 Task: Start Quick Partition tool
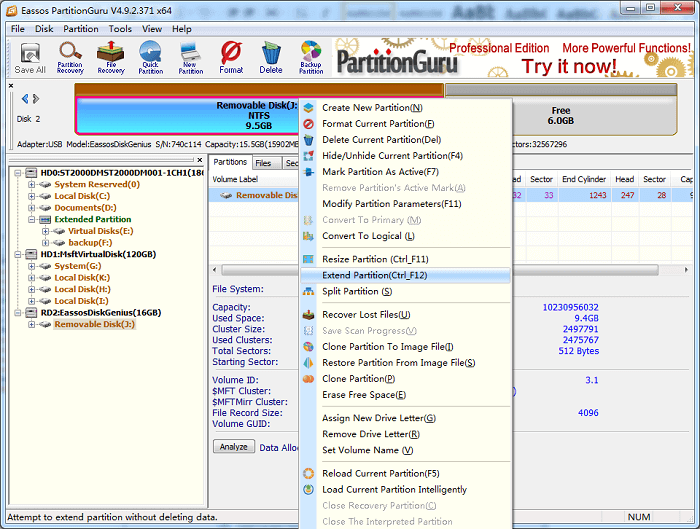coord(150,58)
